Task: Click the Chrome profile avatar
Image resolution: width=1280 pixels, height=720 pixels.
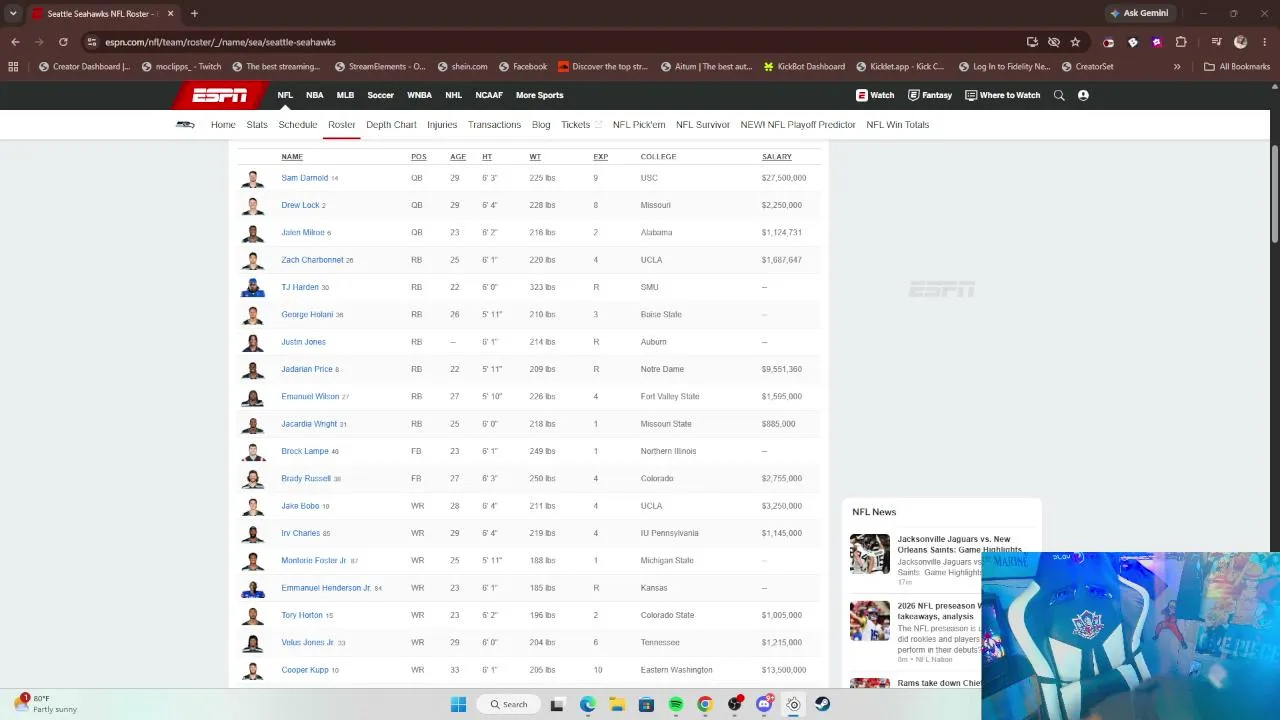Action: [1241, 42]
